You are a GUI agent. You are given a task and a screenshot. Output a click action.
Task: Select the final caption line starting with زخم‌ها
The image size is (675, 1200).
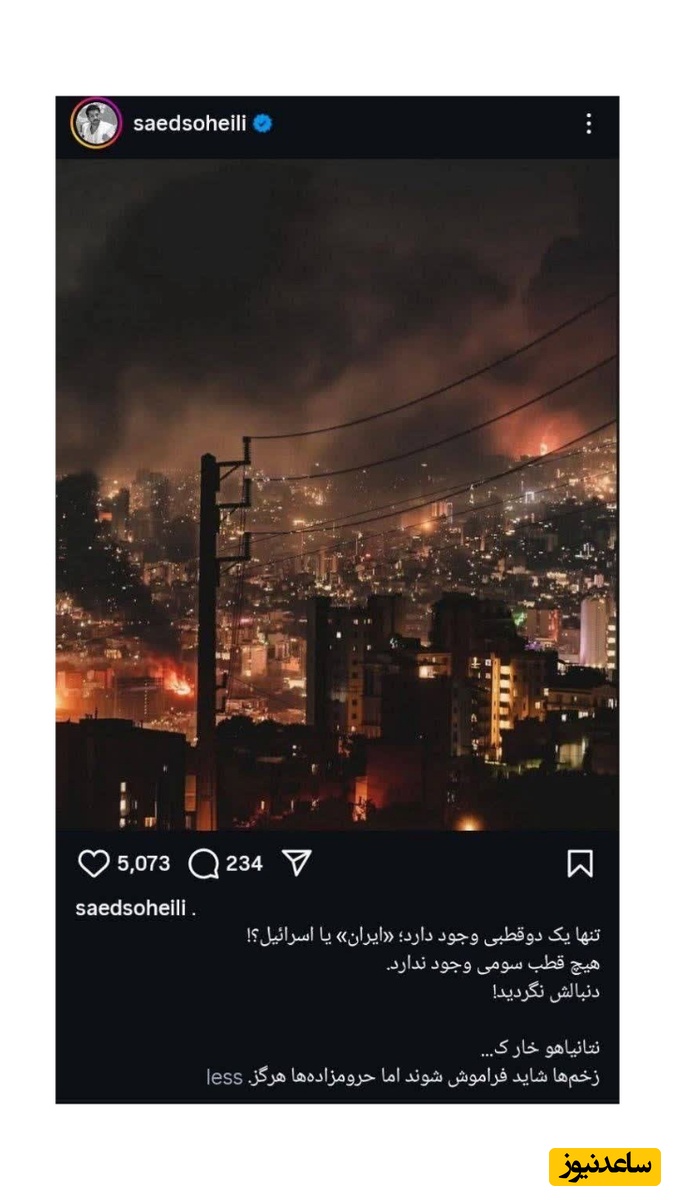(x=424, y=1077)
